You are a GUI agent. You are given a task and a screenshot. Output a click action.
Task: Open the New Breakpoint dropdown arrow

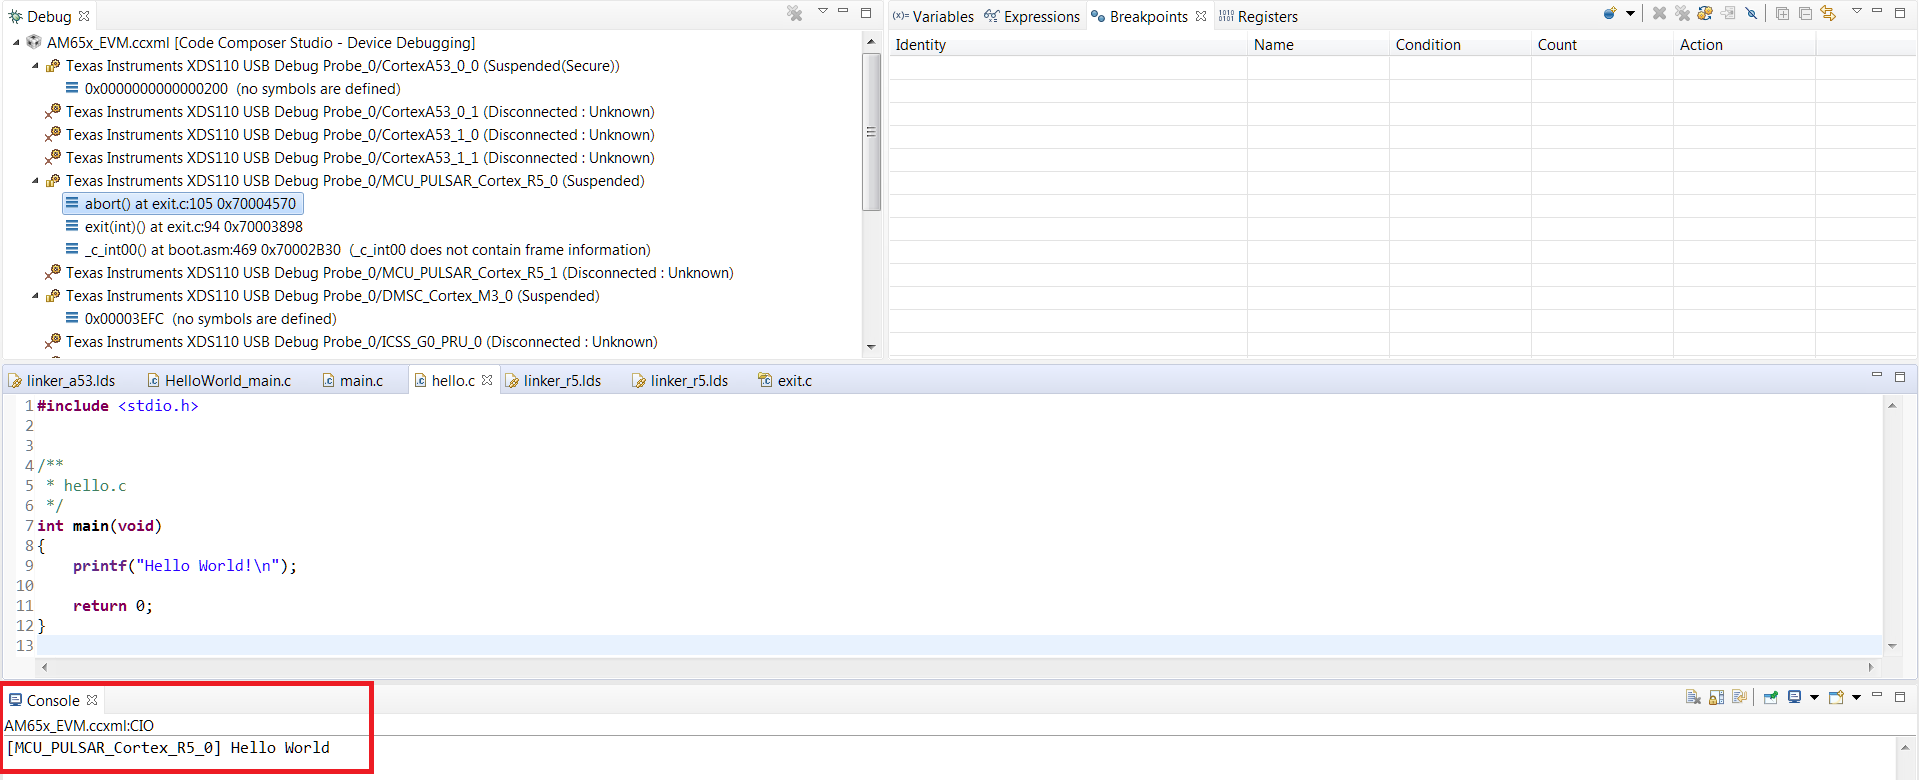[1630, 13]
